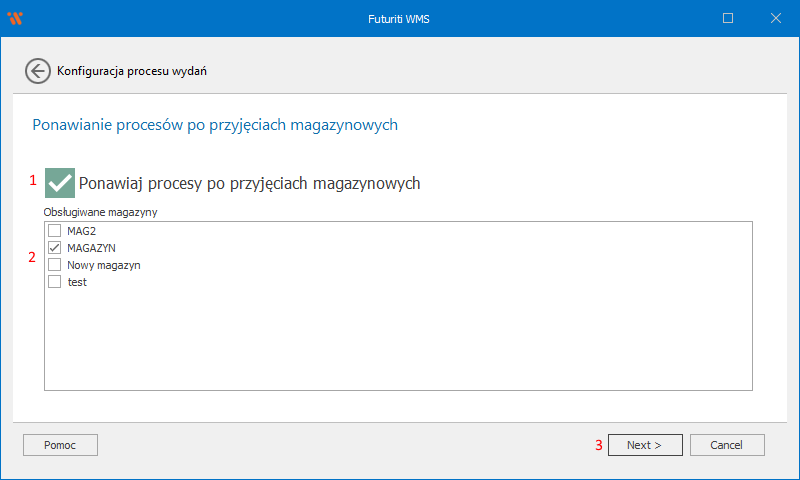Viewport: 800px width, 480px height.
Task: Click the Futuriti WMS title bar text
Action: click(x=399, y=18)
